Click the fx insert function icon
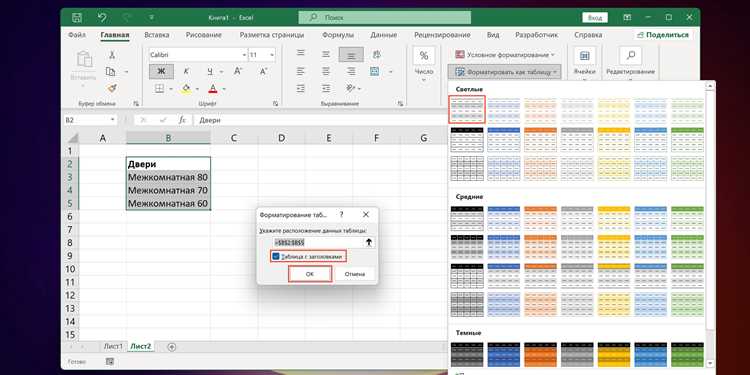Image resolution: width=750 pixels, height=375 pixels. [182, 120]
